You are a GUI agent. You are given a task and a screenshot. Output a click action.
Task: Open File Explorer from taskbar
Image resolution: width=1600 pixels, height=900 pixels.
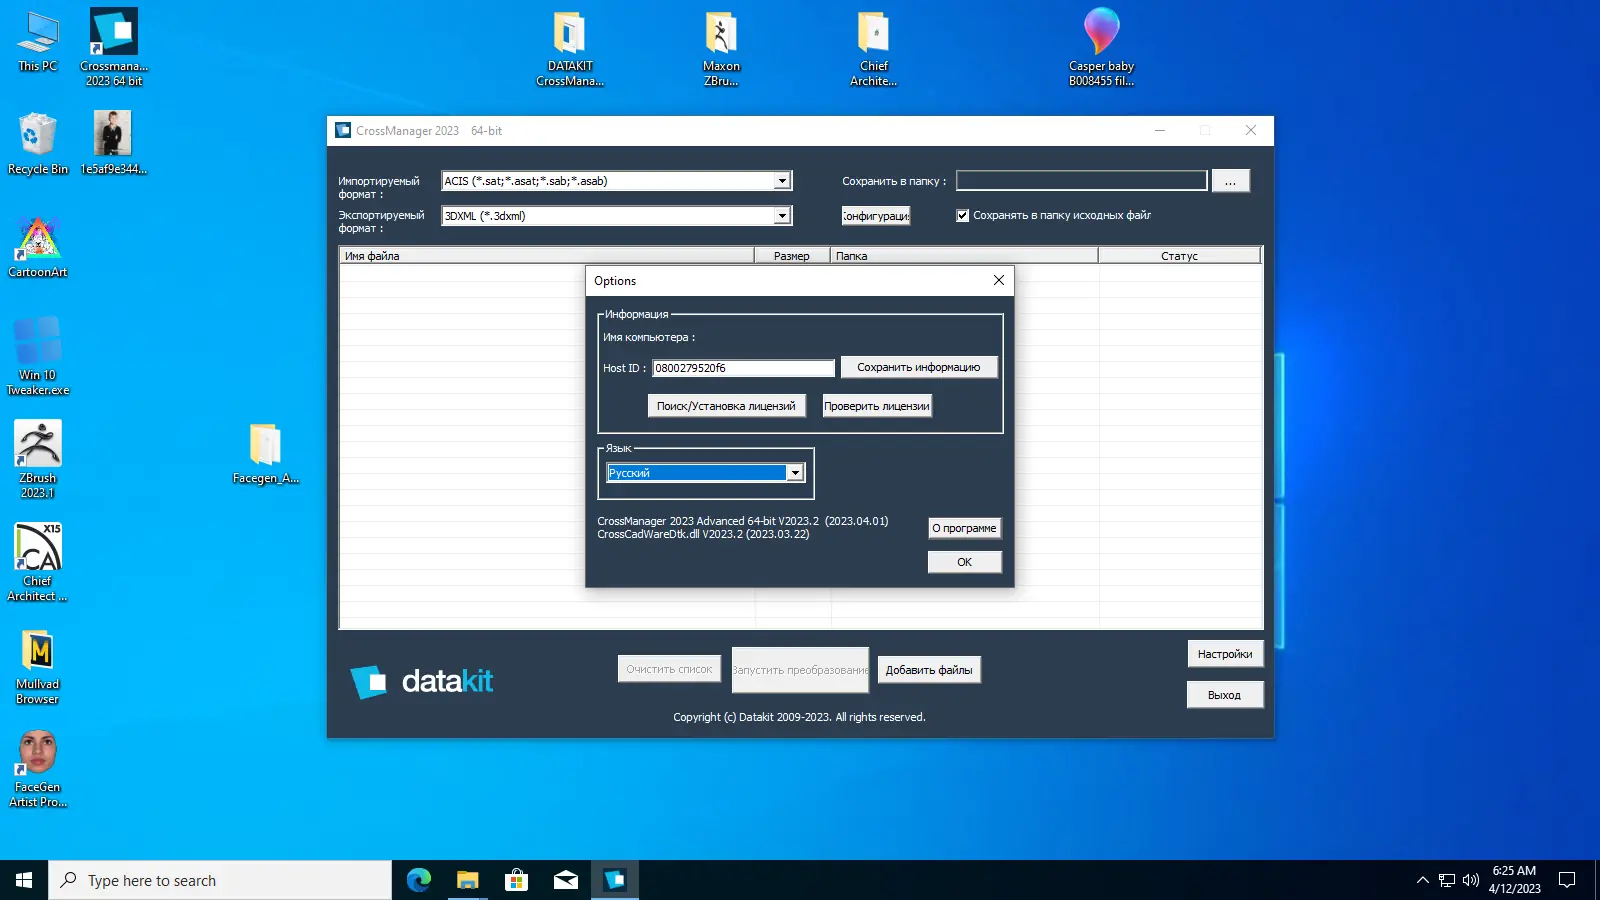pyautogui.click(x=467, y=880)
